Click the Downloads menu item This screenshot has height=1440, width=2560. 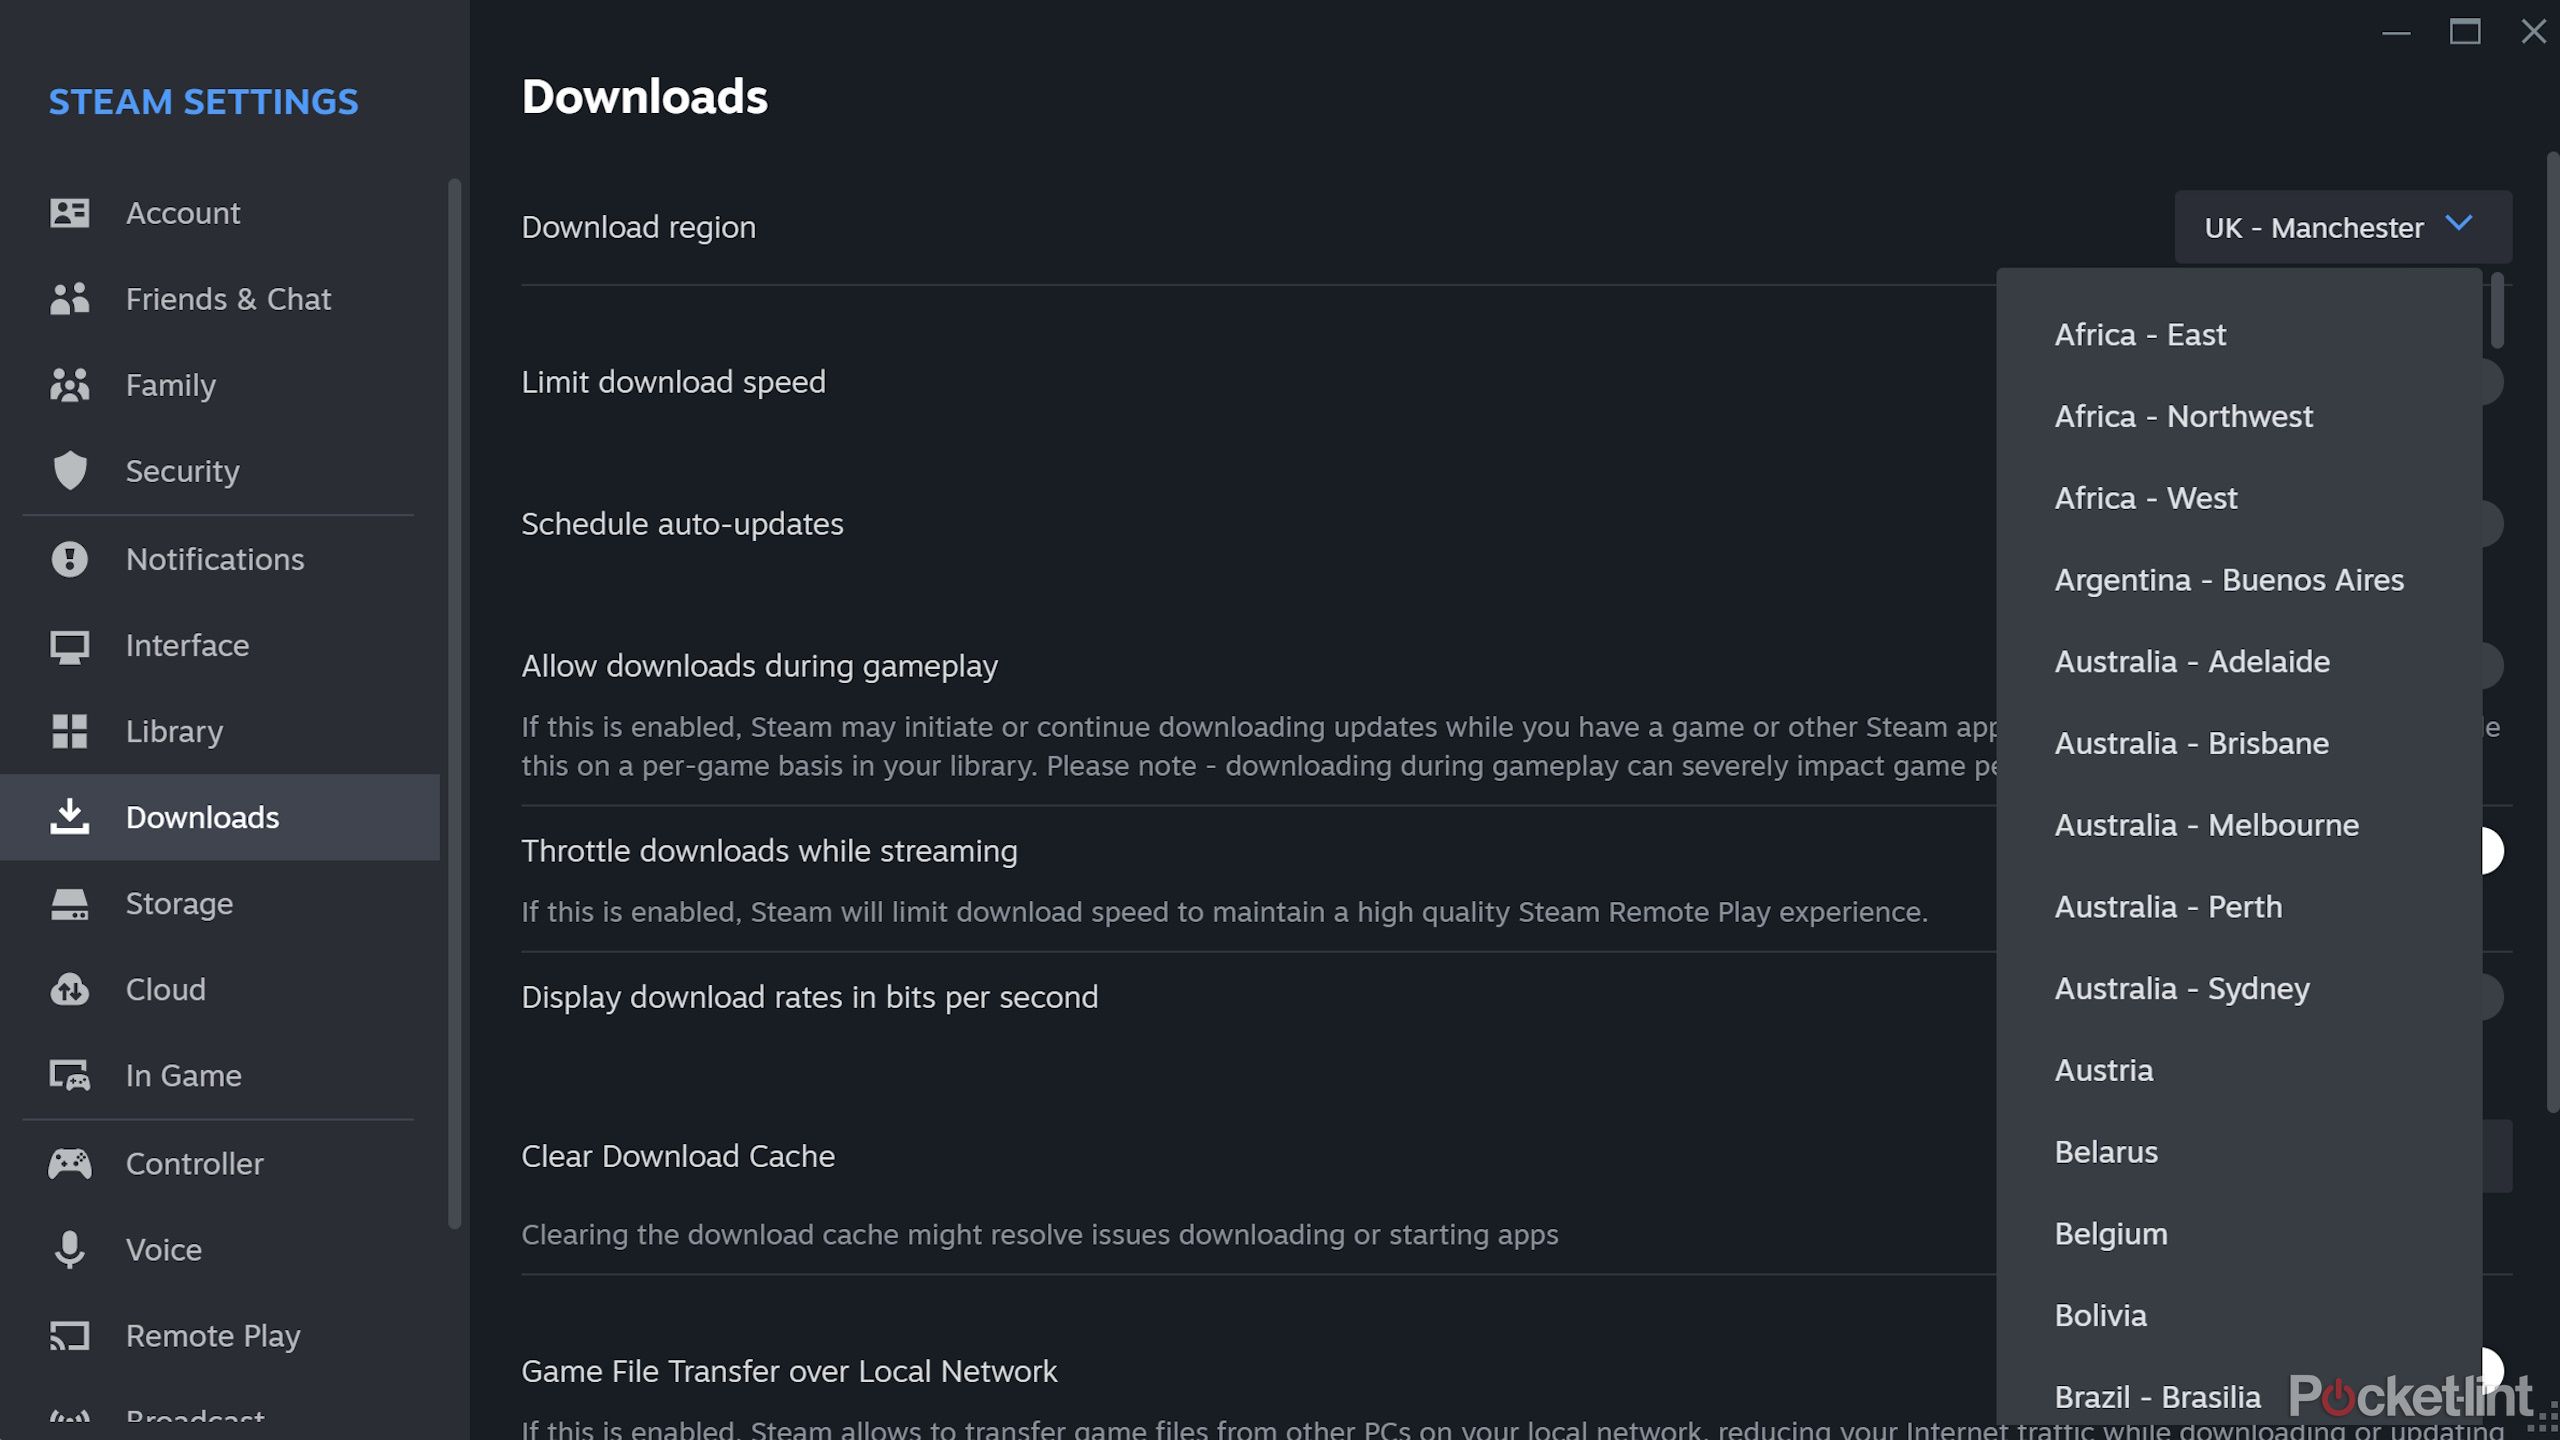[x=202, y=816]
